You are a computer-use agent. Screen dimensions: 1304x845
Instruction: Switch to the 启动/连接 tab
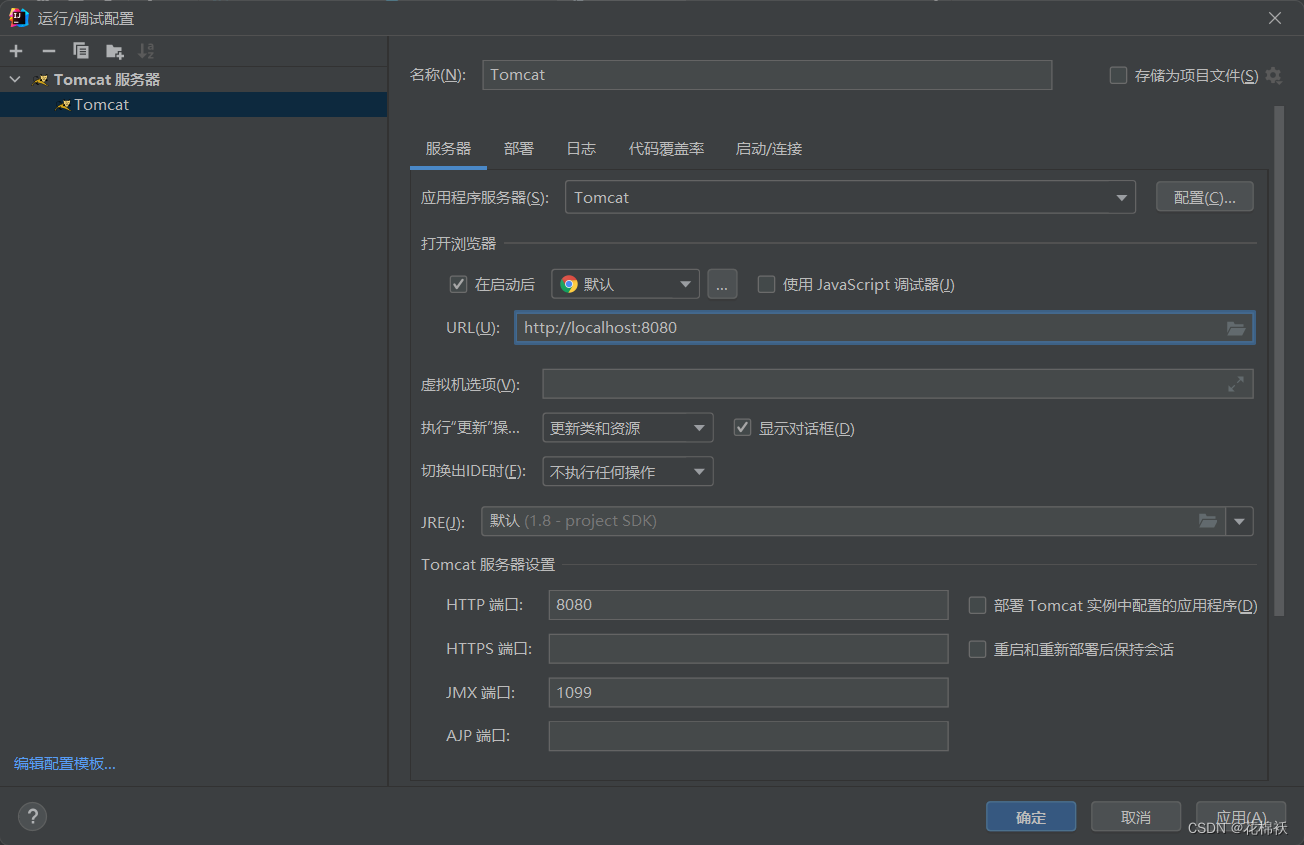769,148
